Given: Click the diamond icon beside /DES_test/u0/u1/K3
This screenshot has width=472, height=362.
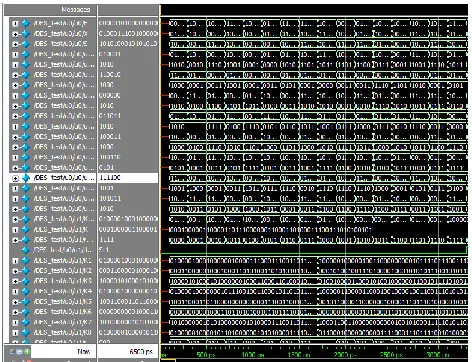Looking at the screenshot, I should click(26, 281).
